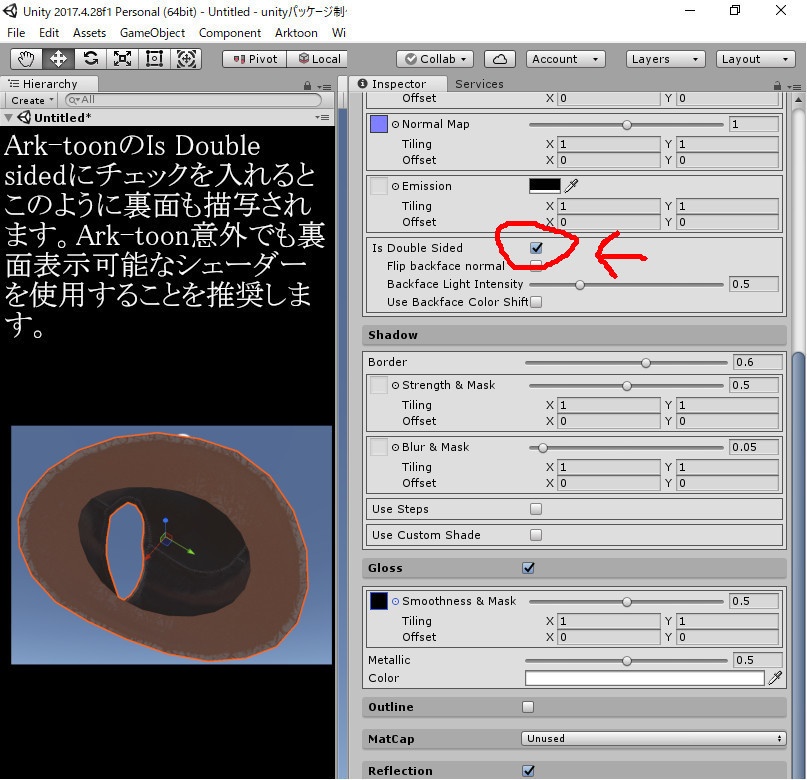The height and width of the screenshot is (780, 807).
Task: Open the Layout dropdown
Action: click(755, 59)
